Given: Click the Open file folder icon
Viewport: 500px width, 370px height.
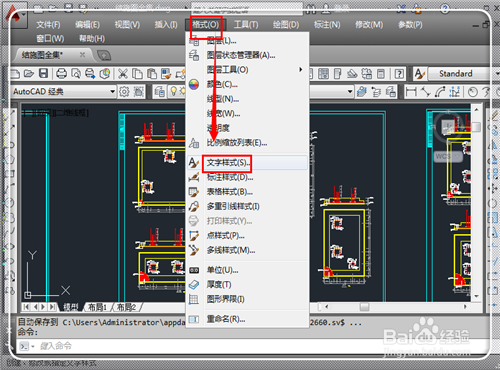Looking at the screenshot, I should click(x=29, y=73).
